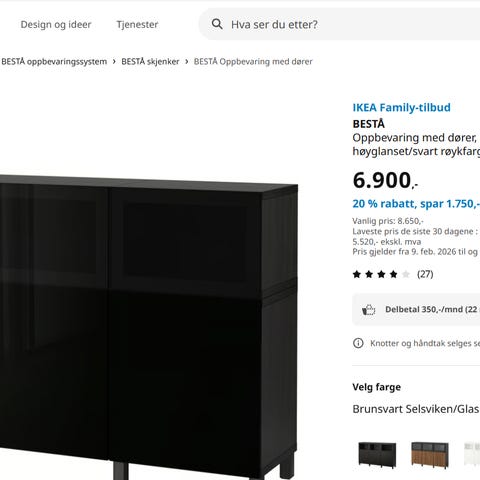Click the star rating icons

(381, 274)
